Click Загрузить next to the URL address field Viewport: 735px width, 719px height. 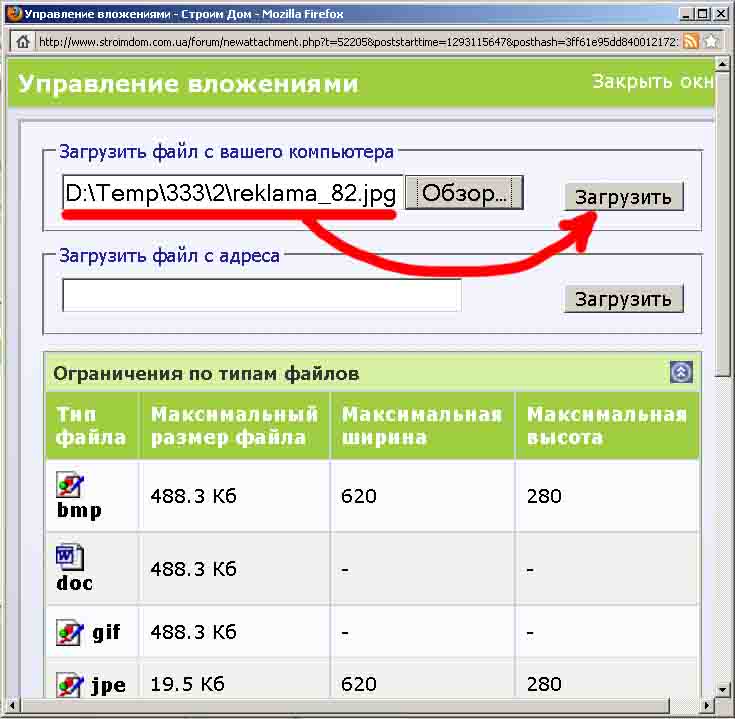click(x=623, y=299)
